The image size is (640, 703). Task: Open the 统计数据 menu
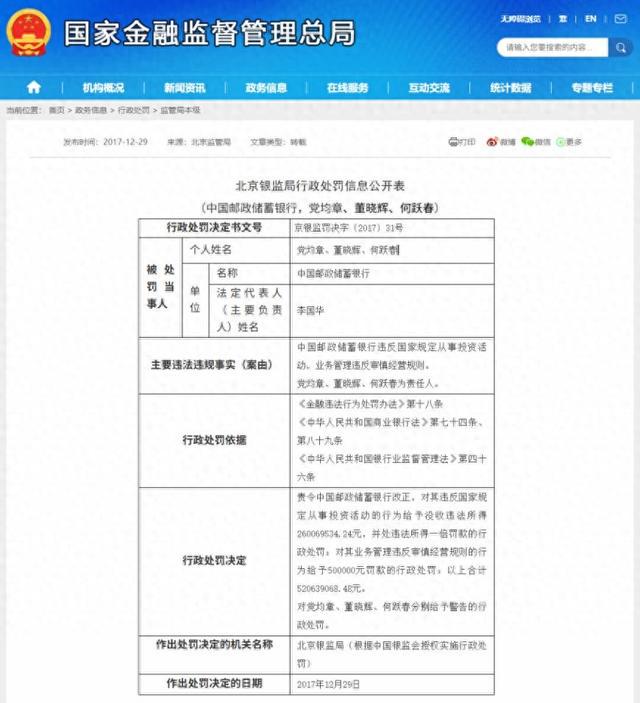(511, 88)
